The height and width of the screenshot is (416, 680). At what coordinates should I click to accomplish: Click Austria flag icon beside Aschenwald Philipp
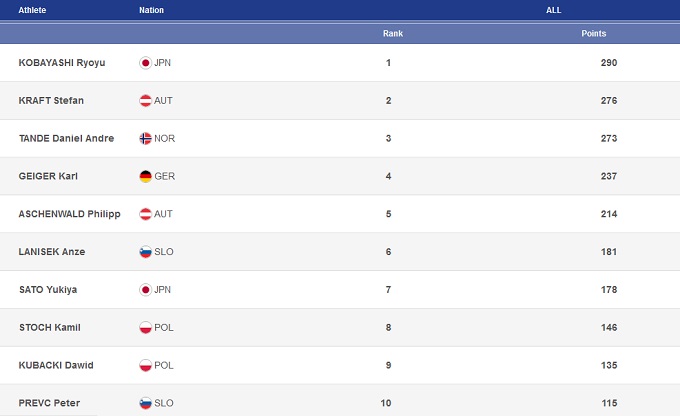145,214
